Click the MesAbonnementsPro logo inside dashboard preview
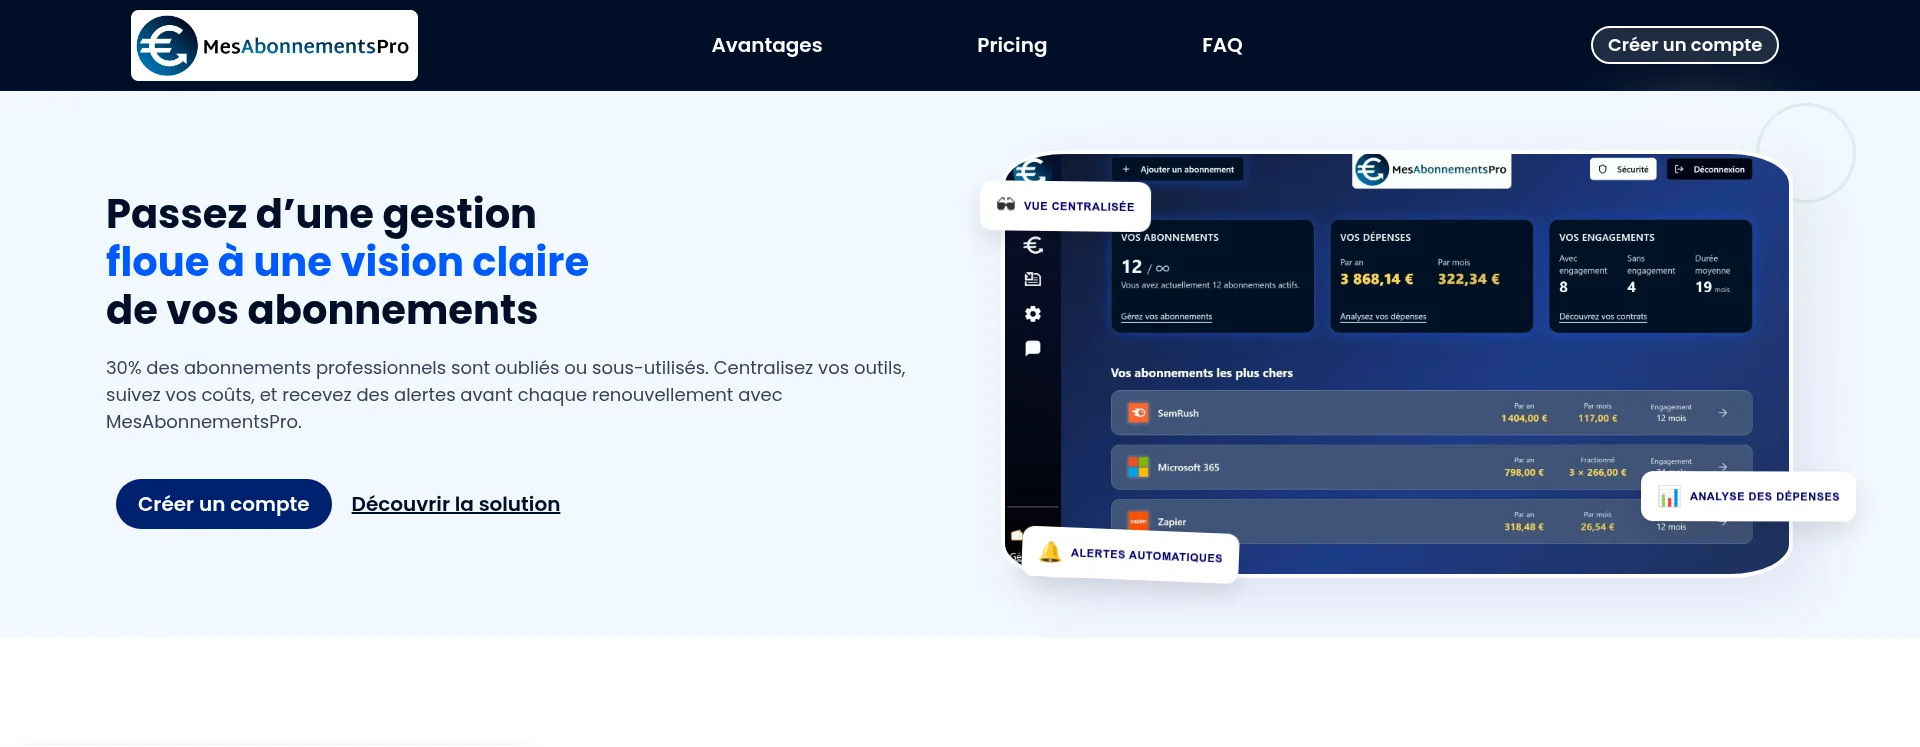This screenshot has height=747, width=1920. click(x=1432, y=169)
